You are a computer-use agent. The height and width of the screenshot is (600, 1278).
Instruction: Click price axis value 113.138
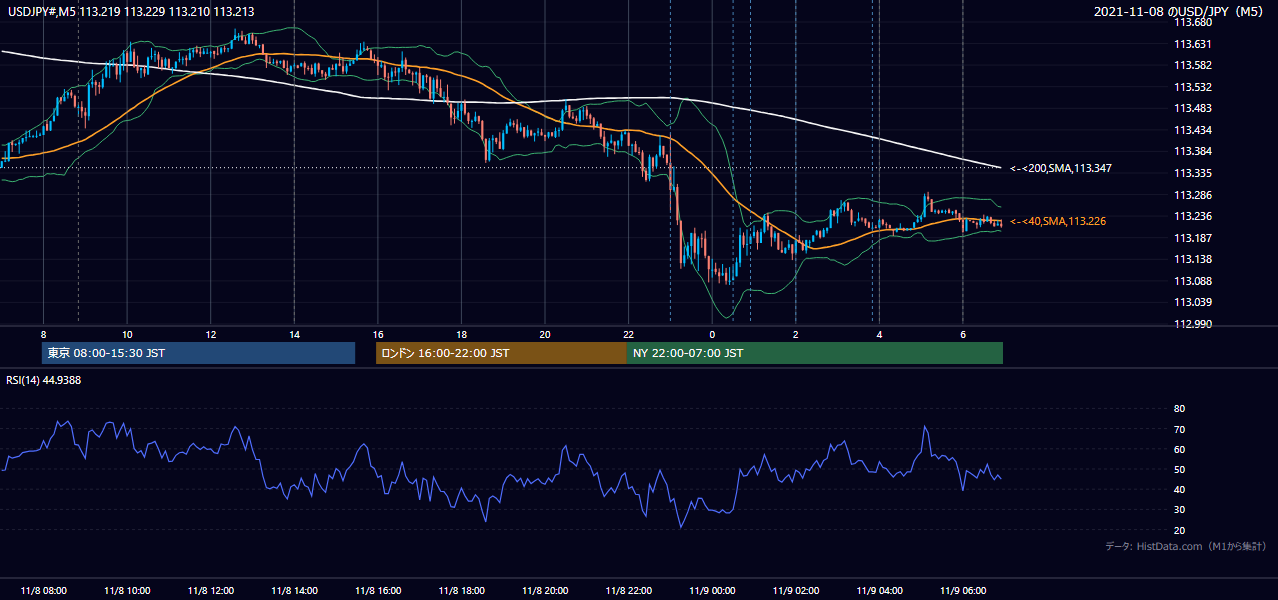[1192, 259]
